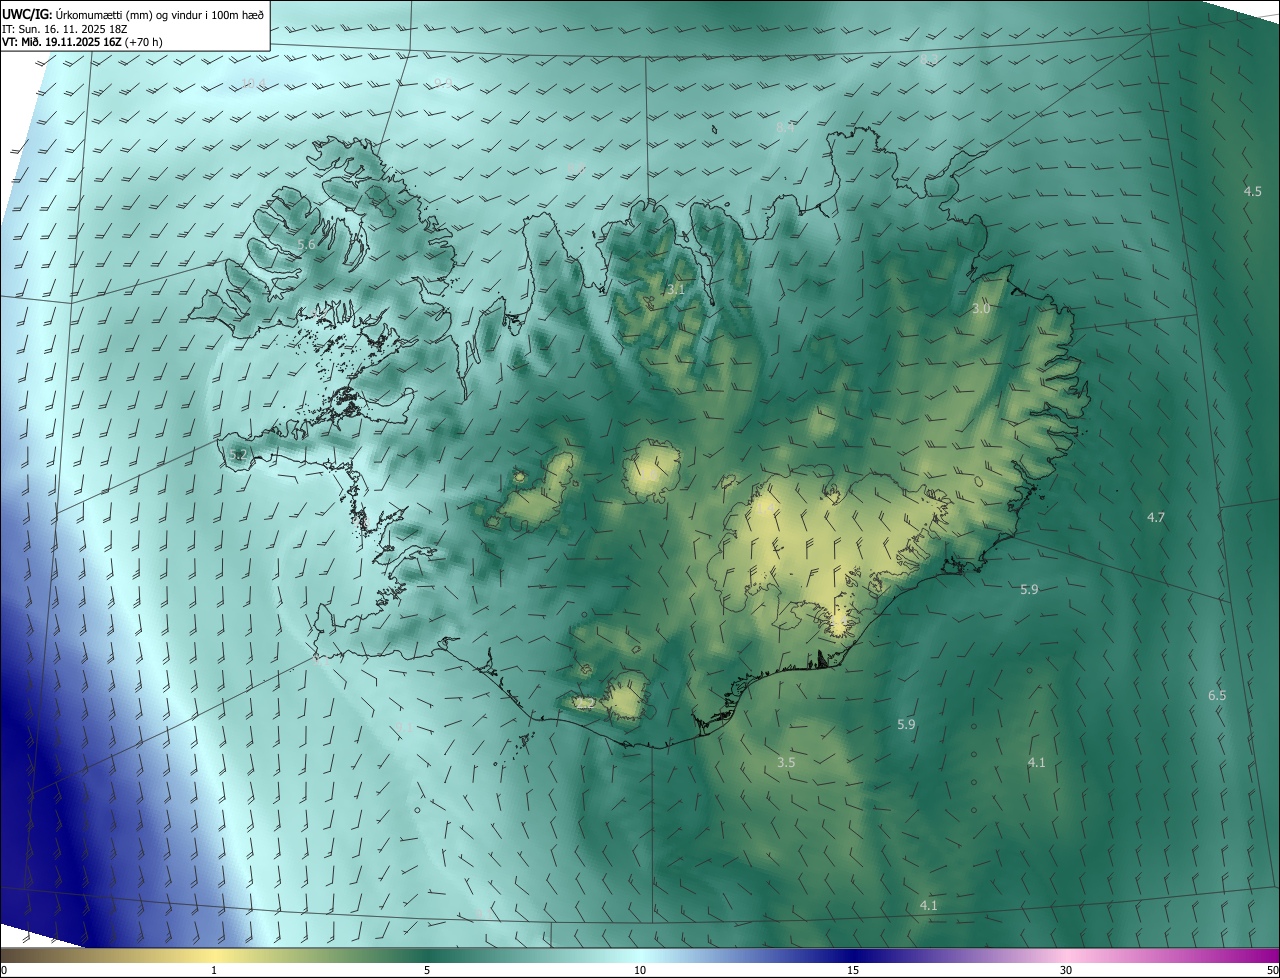1280x978 pixels.
Task: Click the 8.4 value label
Action: 785,128
